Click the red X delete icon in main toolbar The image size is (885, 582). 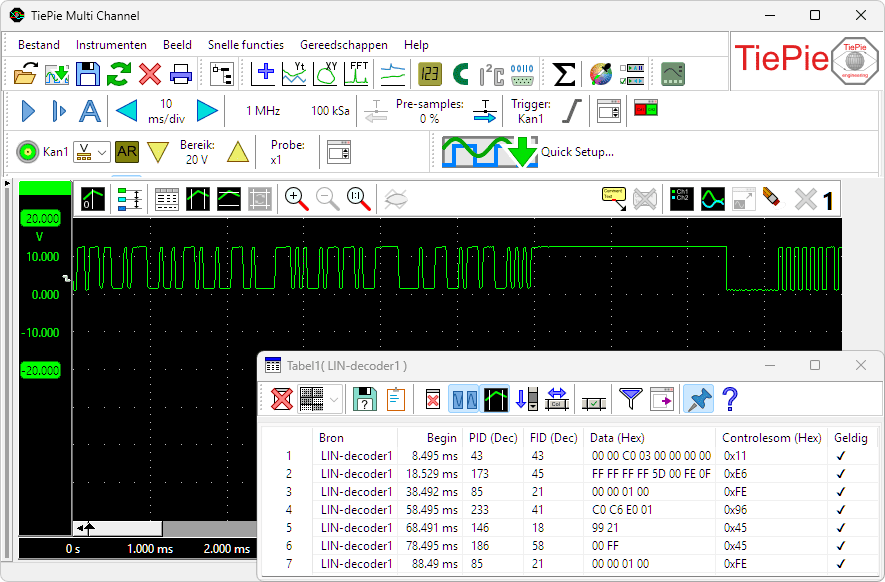(x=150, y=74)
